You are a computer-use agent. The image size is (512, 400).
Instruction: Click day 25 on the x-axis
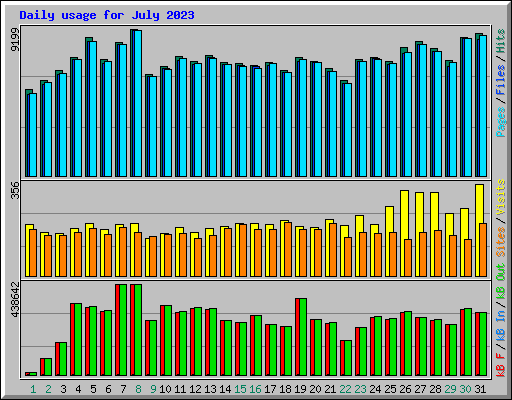tap(390, 389)
